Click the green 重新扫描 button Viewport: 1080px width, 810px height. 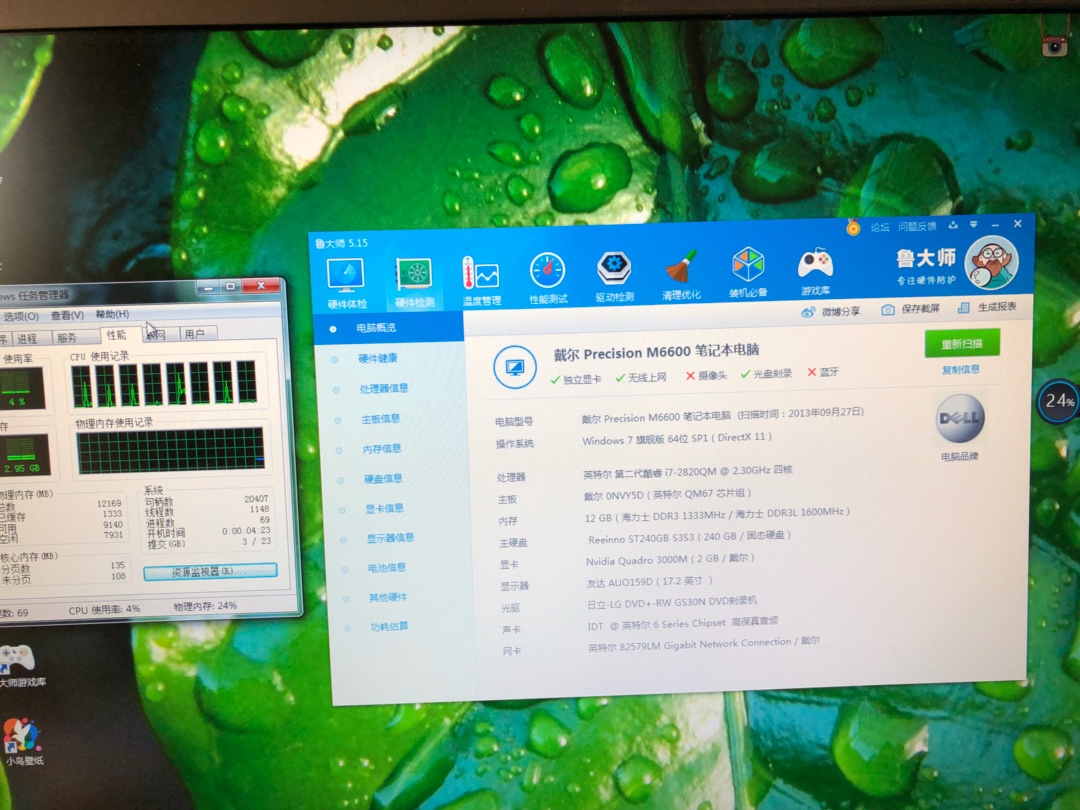(962, 344)
